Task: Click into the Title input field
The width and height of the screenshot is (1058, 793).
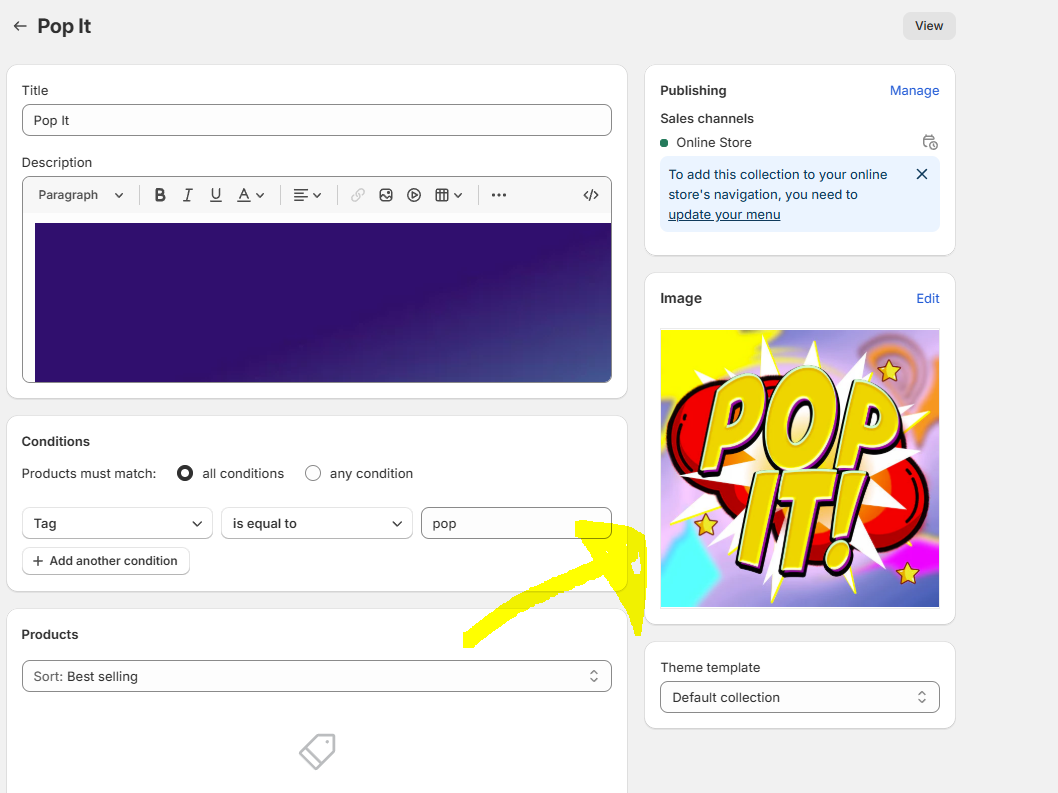Action: pyautogui.click(x=316, y=120)
